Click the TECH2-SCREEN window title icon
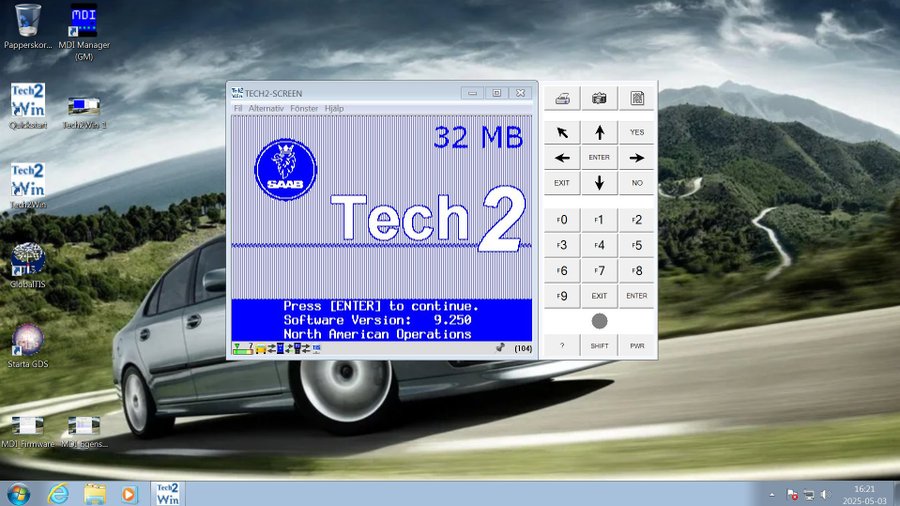 point(237,93)
